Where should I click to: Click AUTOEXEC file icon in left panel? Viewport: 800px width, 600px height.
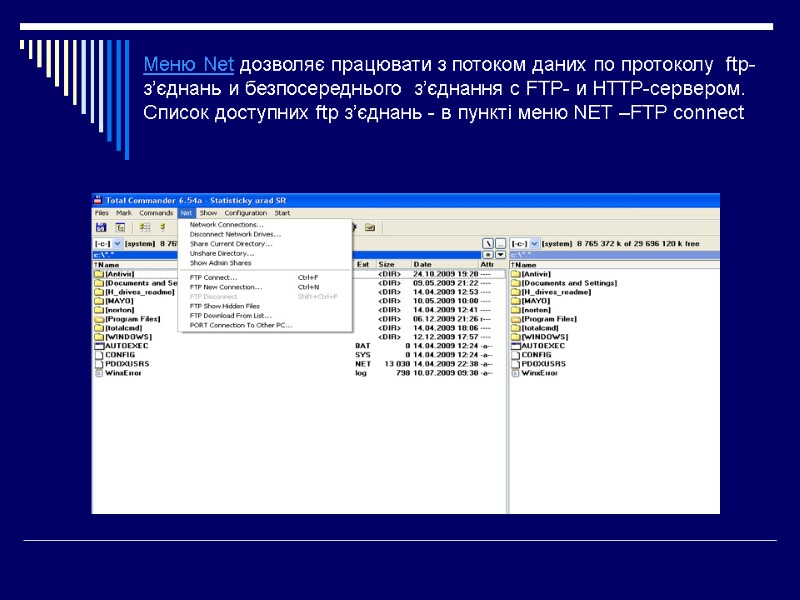point(99,346)
